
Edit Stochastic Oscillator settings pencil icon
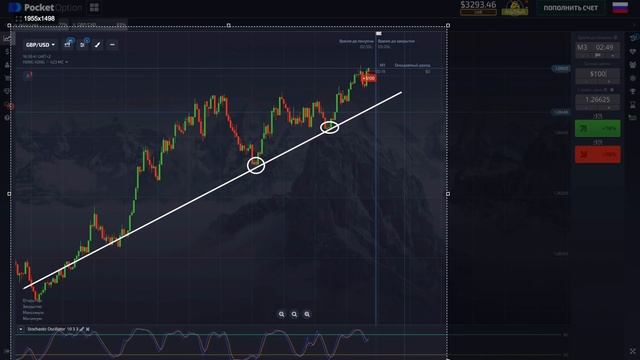(x=82, y=329)
